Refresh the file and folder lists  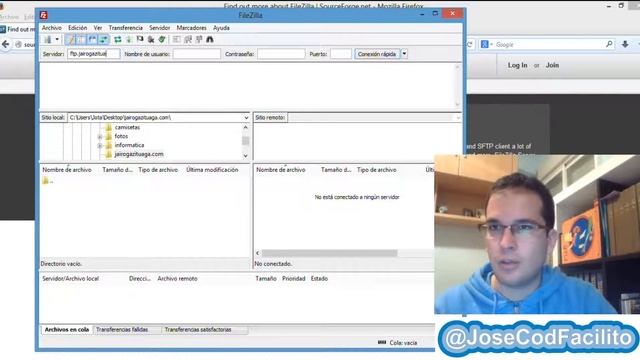click(x=118, y=40)
